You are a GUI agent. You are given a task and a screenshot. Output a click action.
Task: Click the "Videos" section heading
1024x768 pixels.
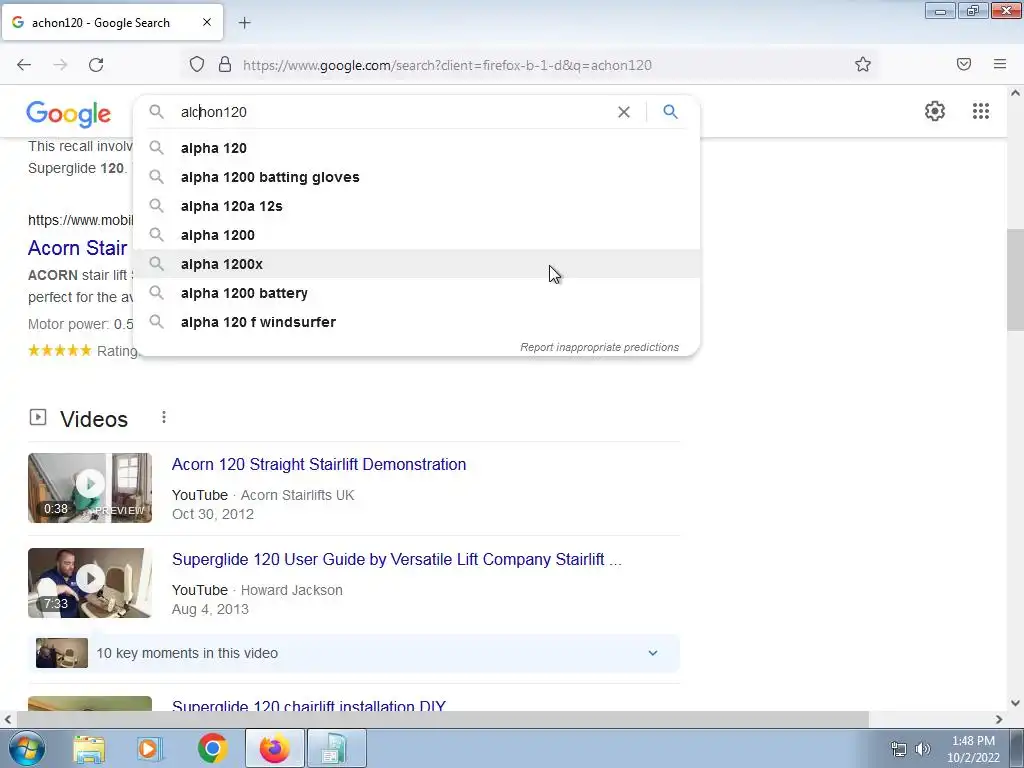pos(94,419)
